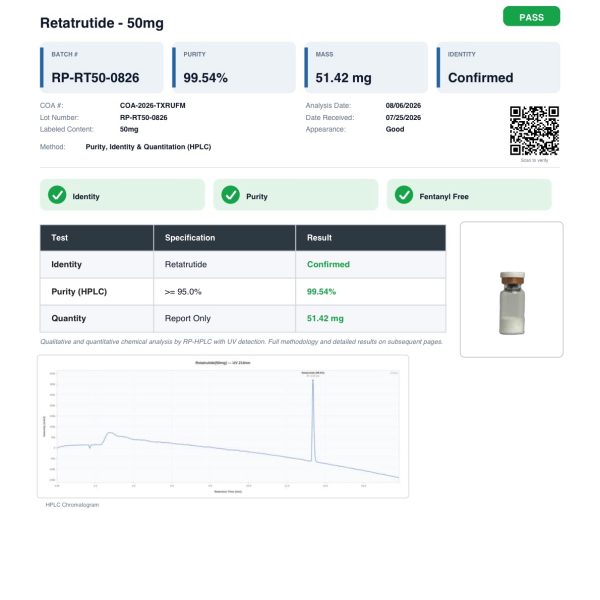Click the 'HPLC Chromatogram' caption
The image size is (600, 600).
(72, 505)
